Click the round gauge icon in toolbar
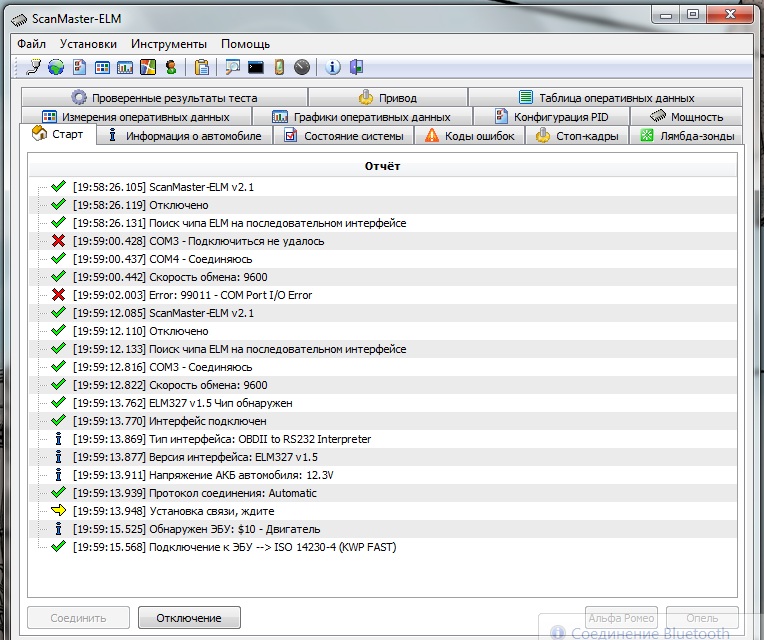The height and width of the screenshot is (640, 764). [x=302, y=67]
